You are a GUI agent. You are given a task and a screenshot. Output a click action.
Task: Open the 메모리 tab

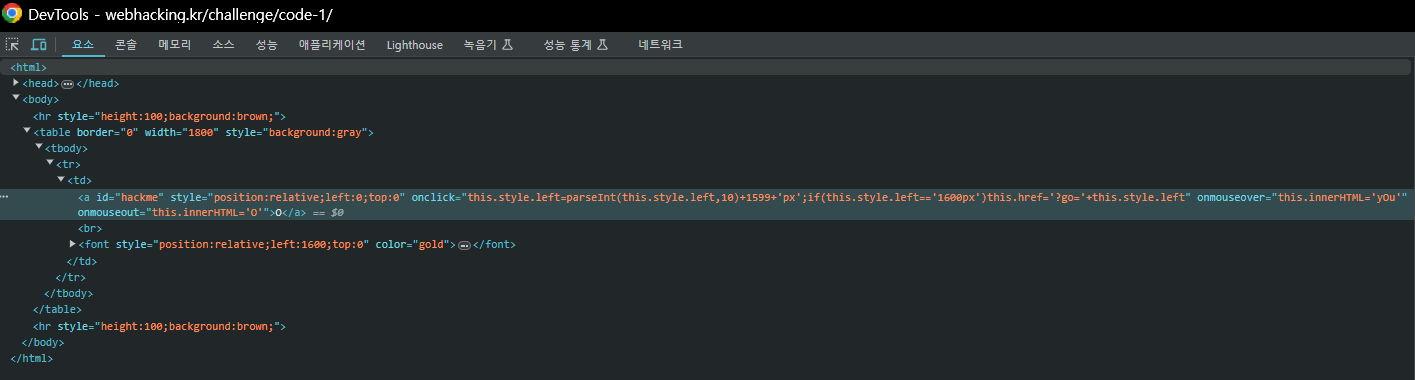pos(174,45)
